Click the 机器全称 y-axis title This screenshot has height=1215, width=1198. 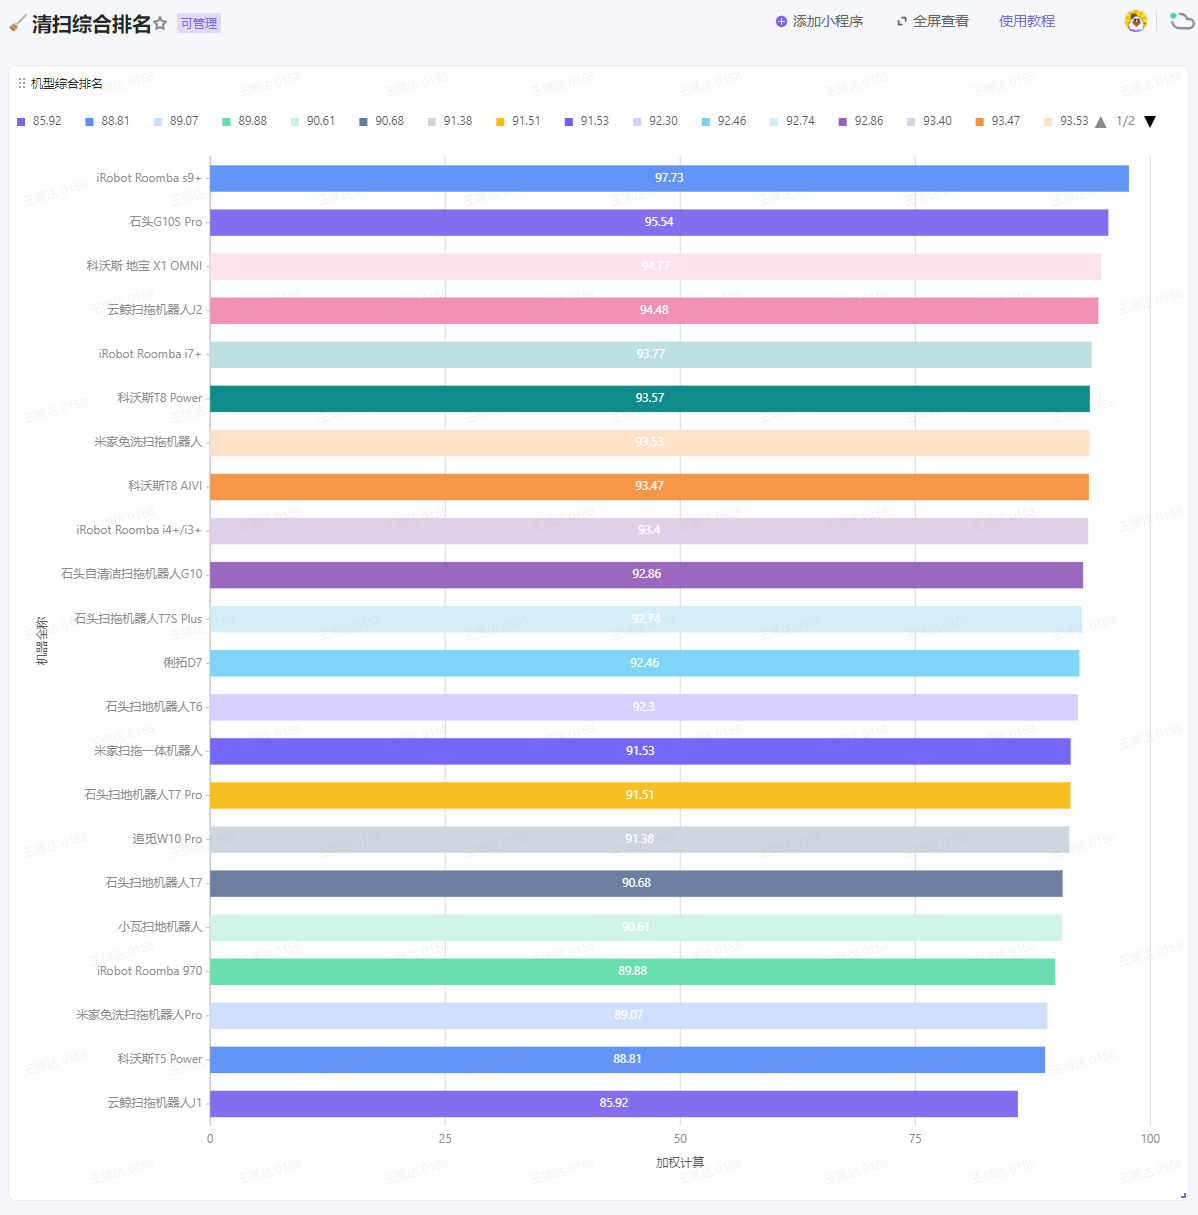coord(41,640)
